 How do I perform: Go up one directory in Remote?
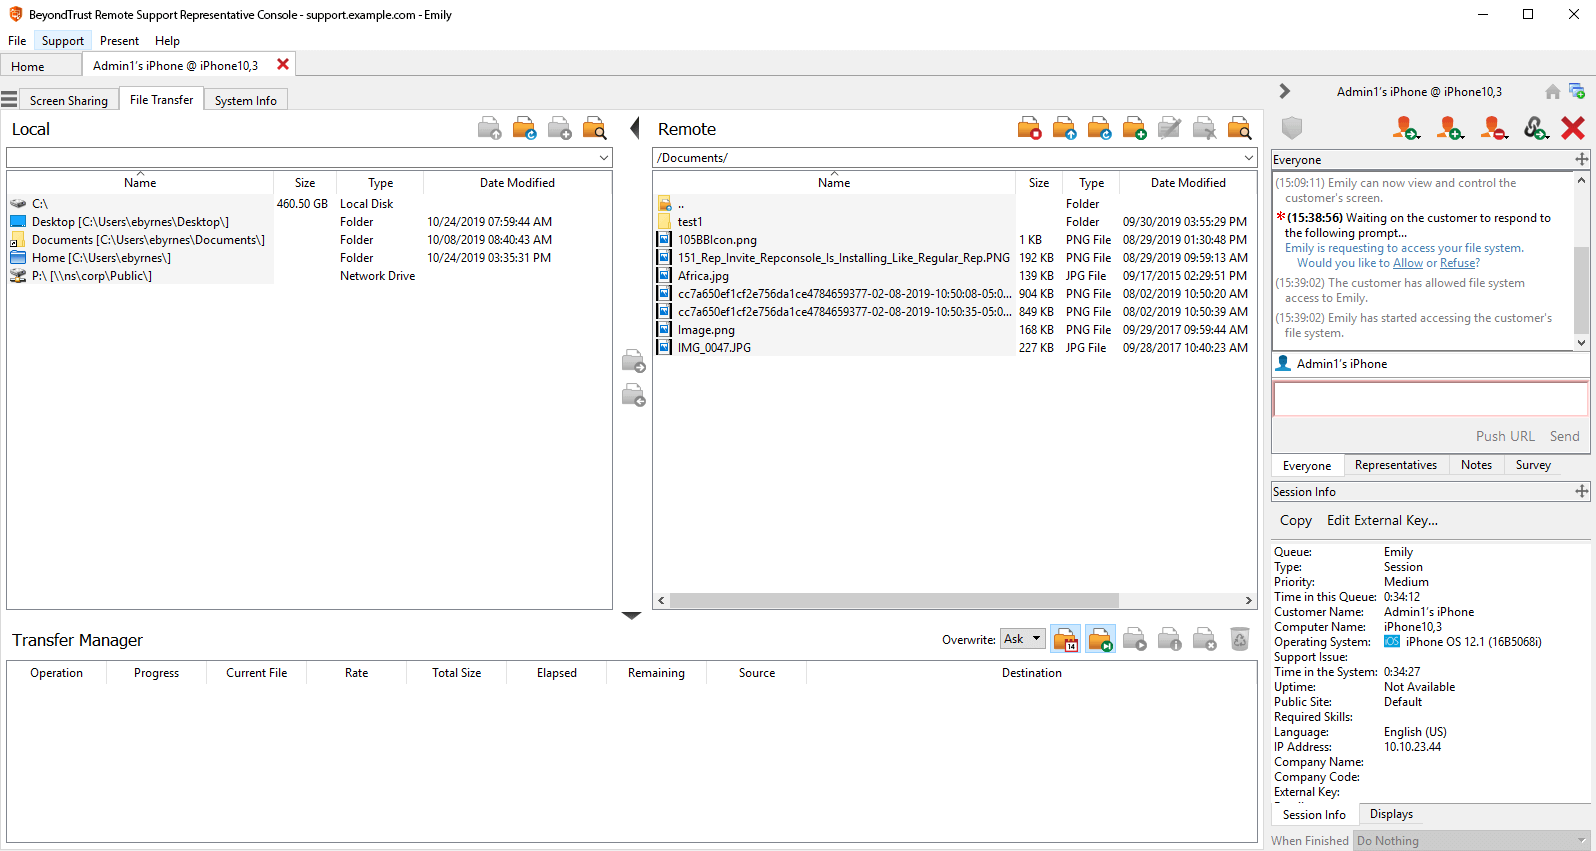coord(1064,128)
